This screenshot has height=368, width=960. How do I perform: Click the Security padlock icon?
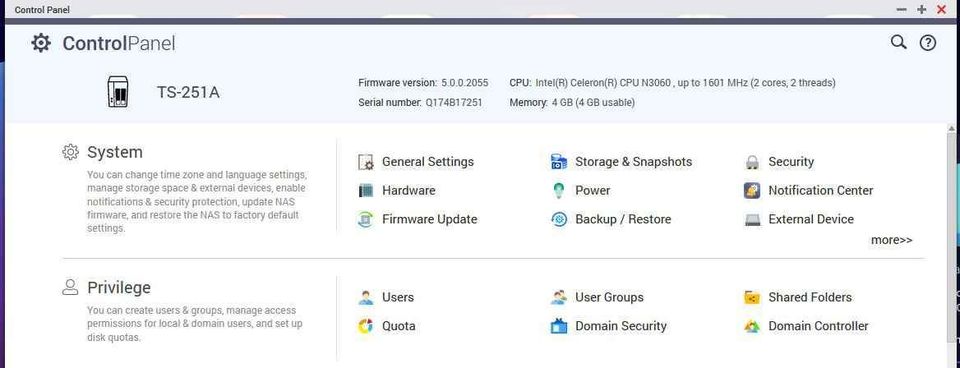(x=752, y=162)
